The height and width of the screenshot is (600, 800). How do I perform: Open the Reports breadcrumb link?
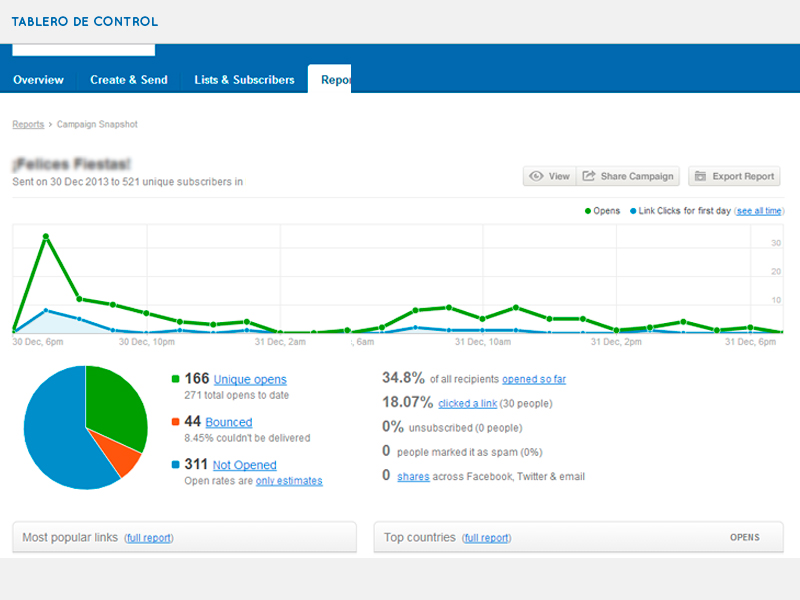[x=28, y=125]
